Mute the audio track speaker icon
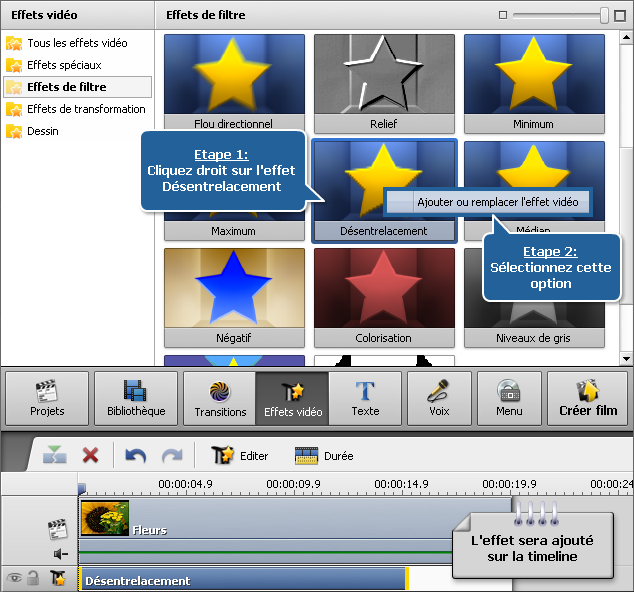Image resolution: width=634 pixels, height=592 pixels. 59,553
